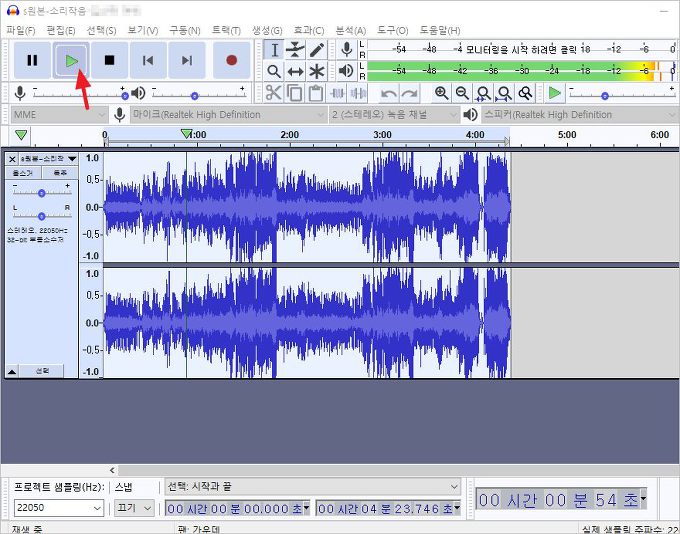
Task: Click Play-at-speed green button
Action: point(555,93)
